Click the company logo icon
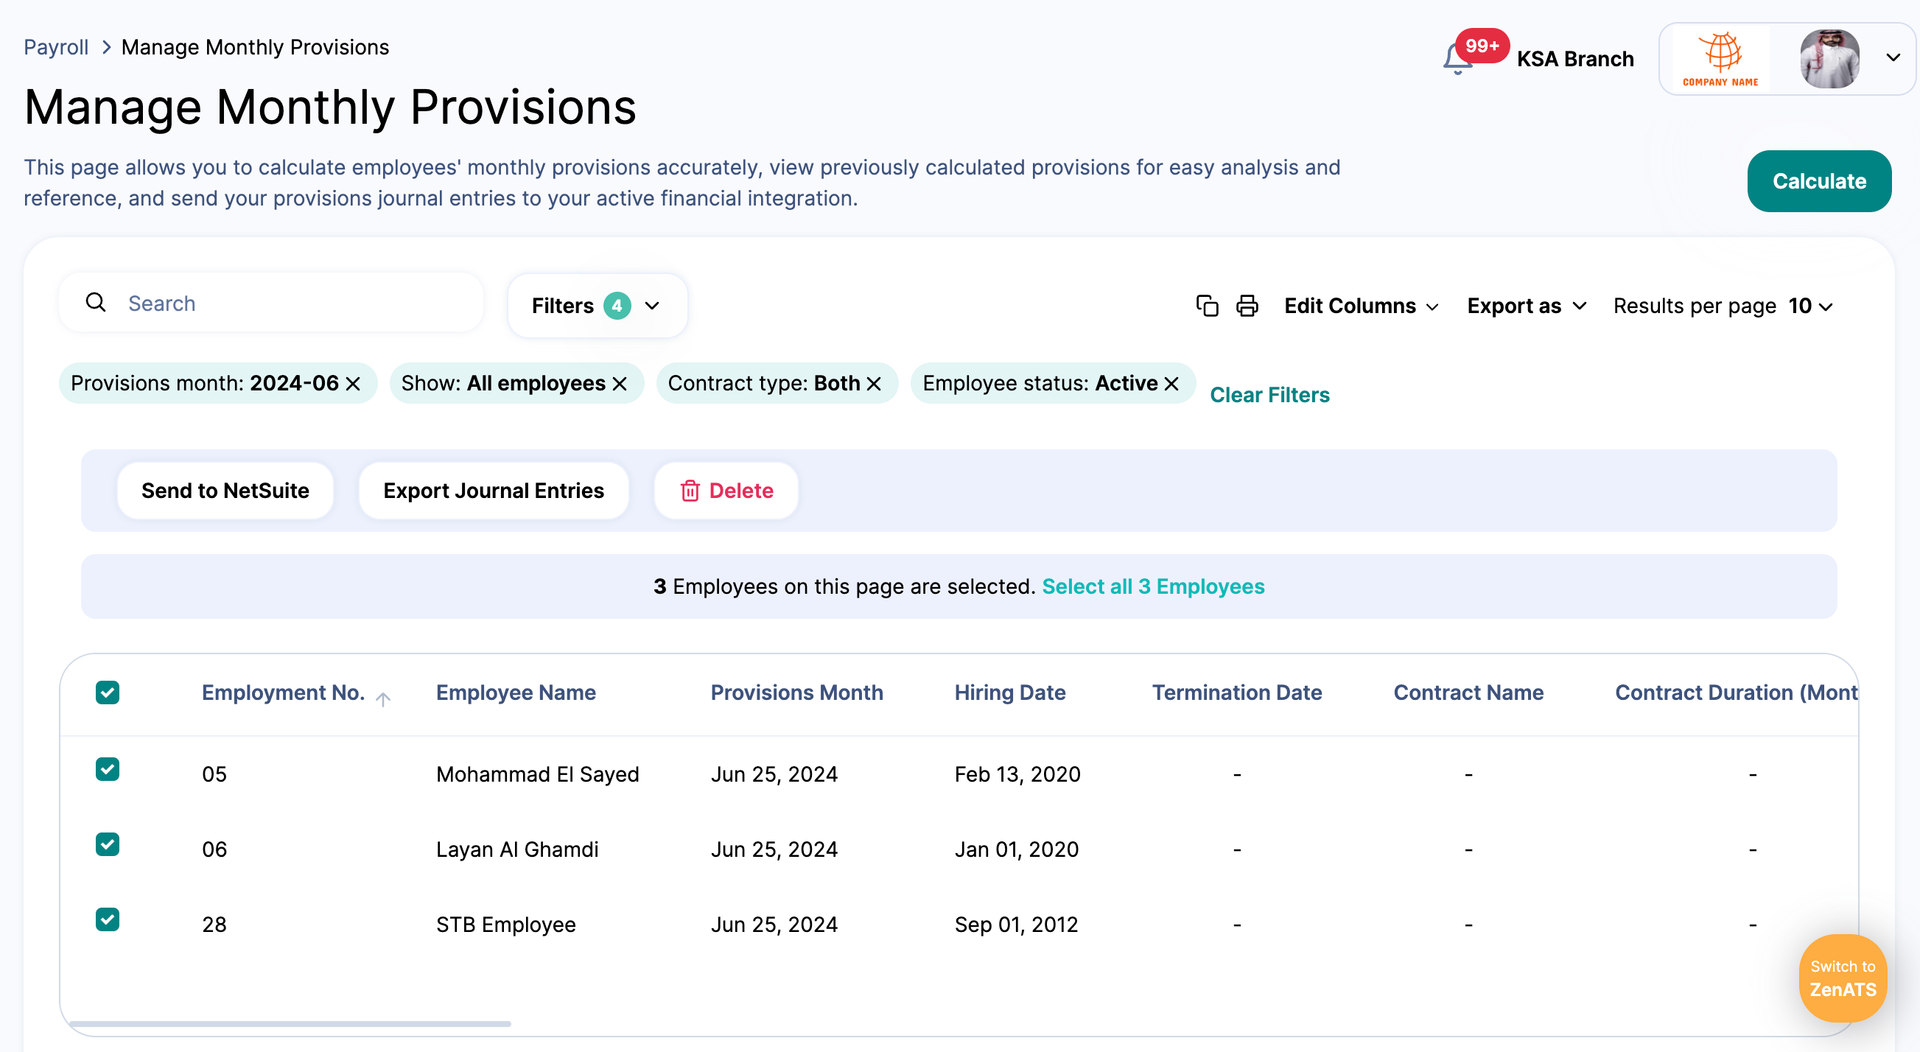Viewport: 1920px width, 1052px height. pos(1721,59)
